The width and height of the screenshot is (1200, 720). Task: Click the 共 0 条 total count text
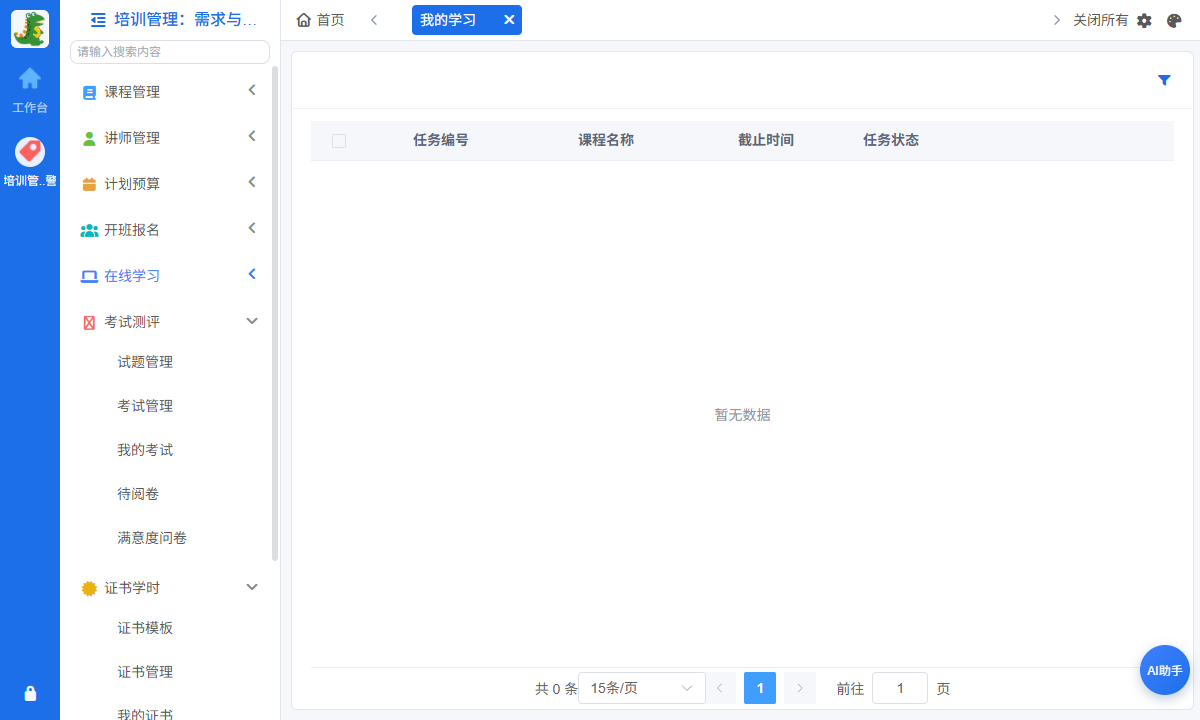coord(556,689)
